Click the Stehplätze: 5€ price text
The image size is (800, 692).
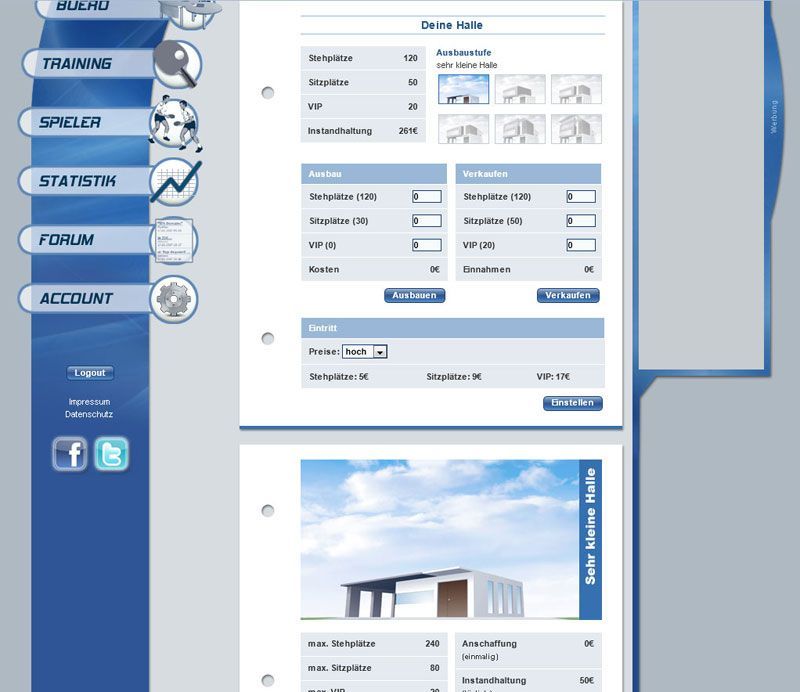click(339, 377)
